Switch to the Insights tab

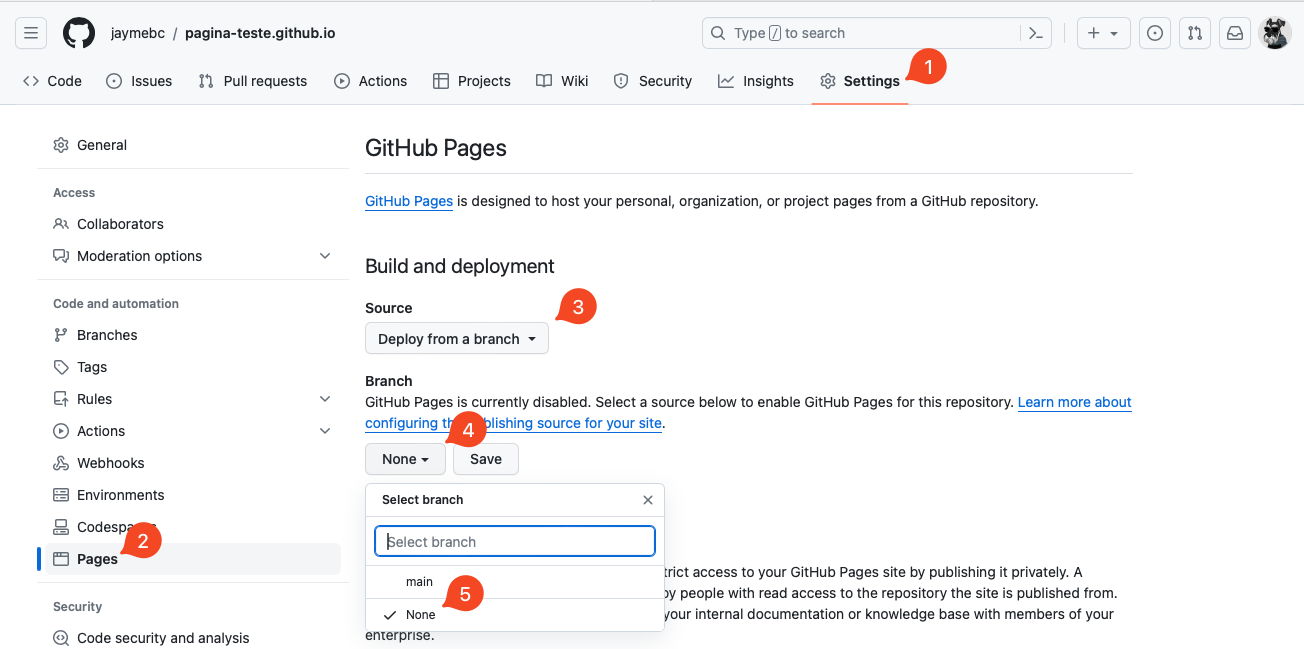[x=756, y=81]
